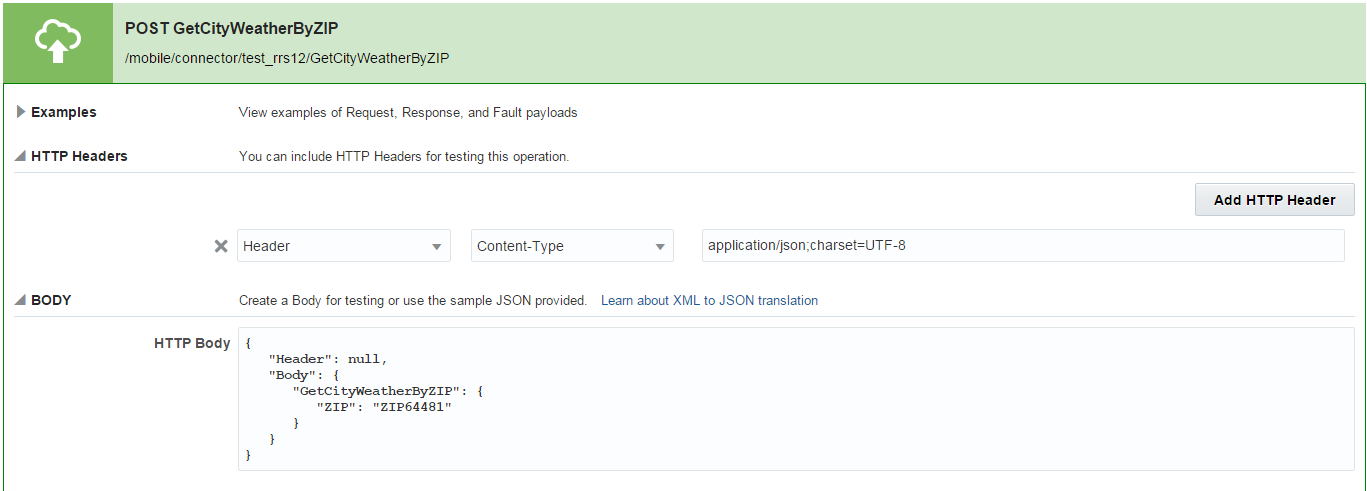Image resolution: width=1367 pixels, height=491 pixels.
Task: Click the arrow on the Header dropdown
Action: tap(437, 247)
